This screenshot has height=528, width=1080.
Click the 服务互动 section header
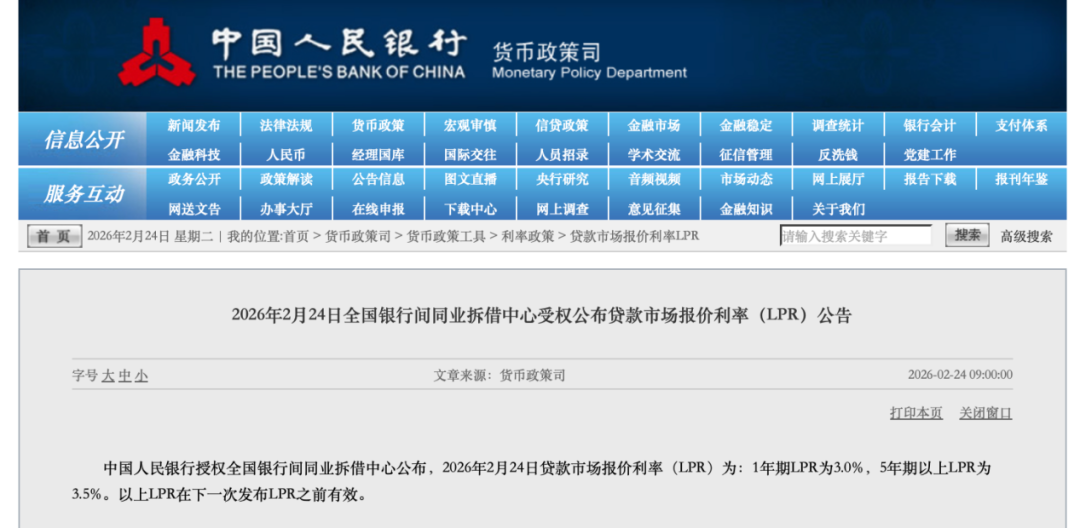(84, 194)
